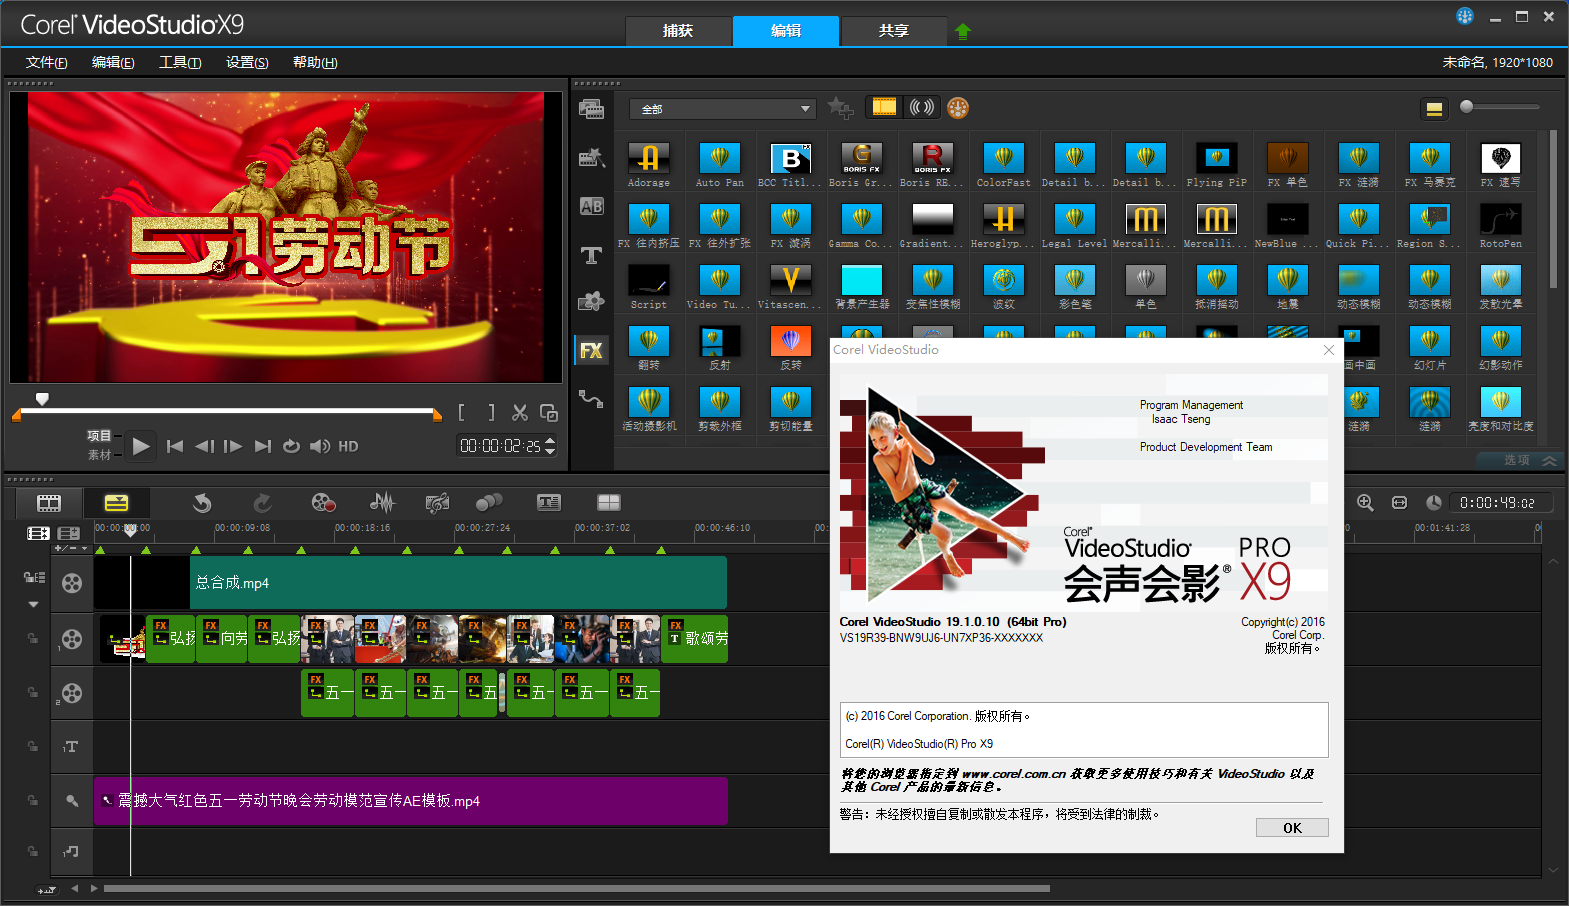Fit project in timeline window

pos(1400,503)
